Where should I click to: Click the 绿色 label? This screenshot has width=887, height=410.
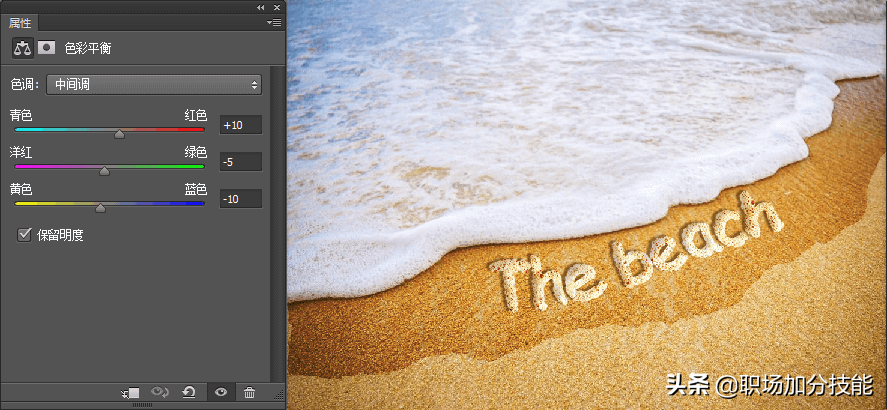[196, 153]
